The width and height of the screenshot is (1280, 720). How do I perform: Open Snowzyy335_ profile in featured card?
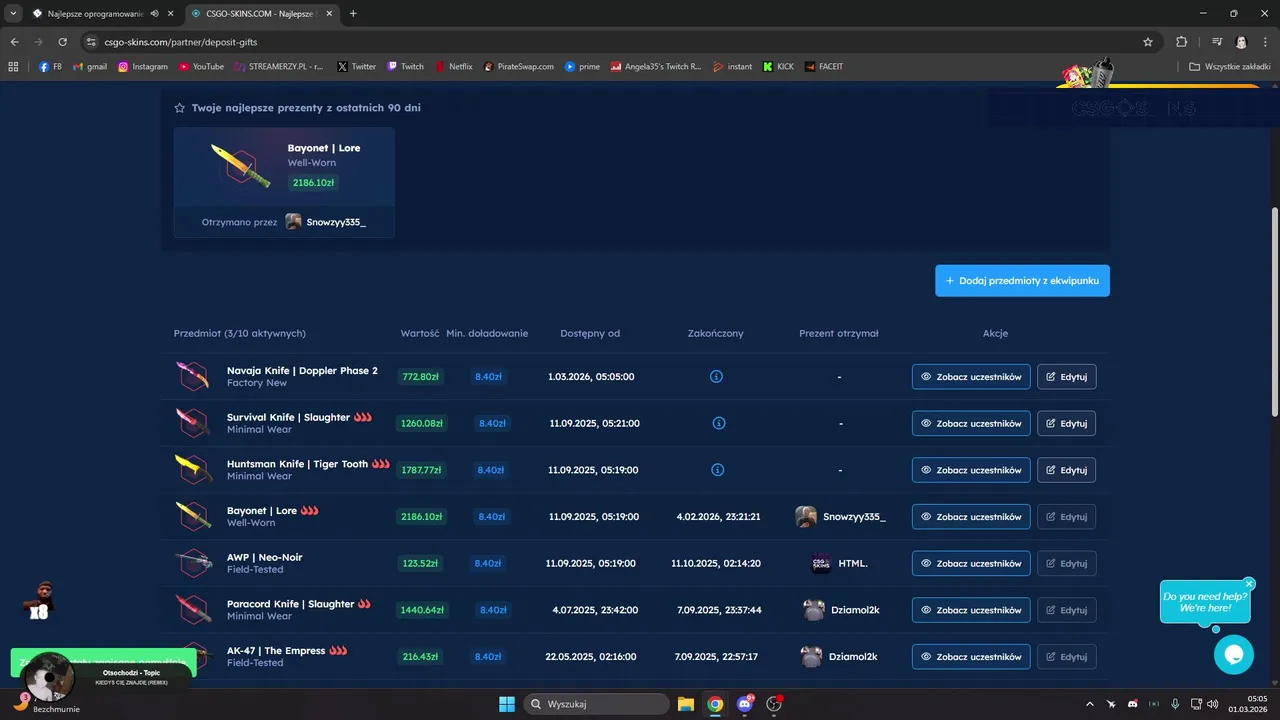(x=326, y=222)
